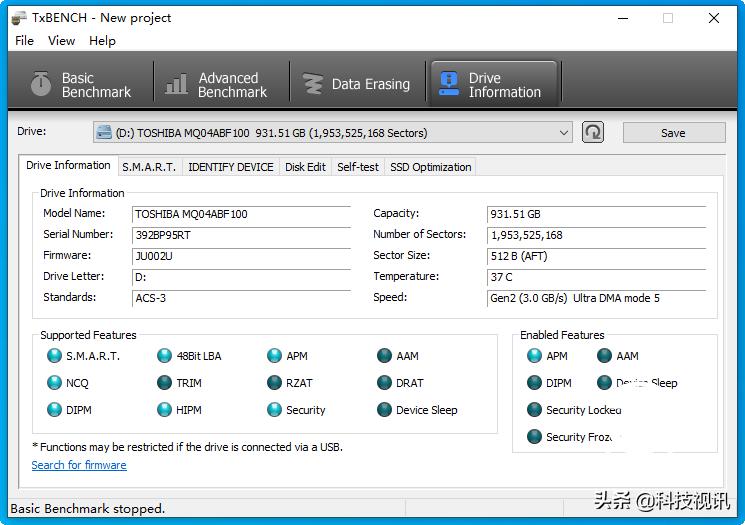Open the Advanced Benchmark chart tab
Viewport: 745px width, 525px height.
pyautogui.click(x=217, y=85)
